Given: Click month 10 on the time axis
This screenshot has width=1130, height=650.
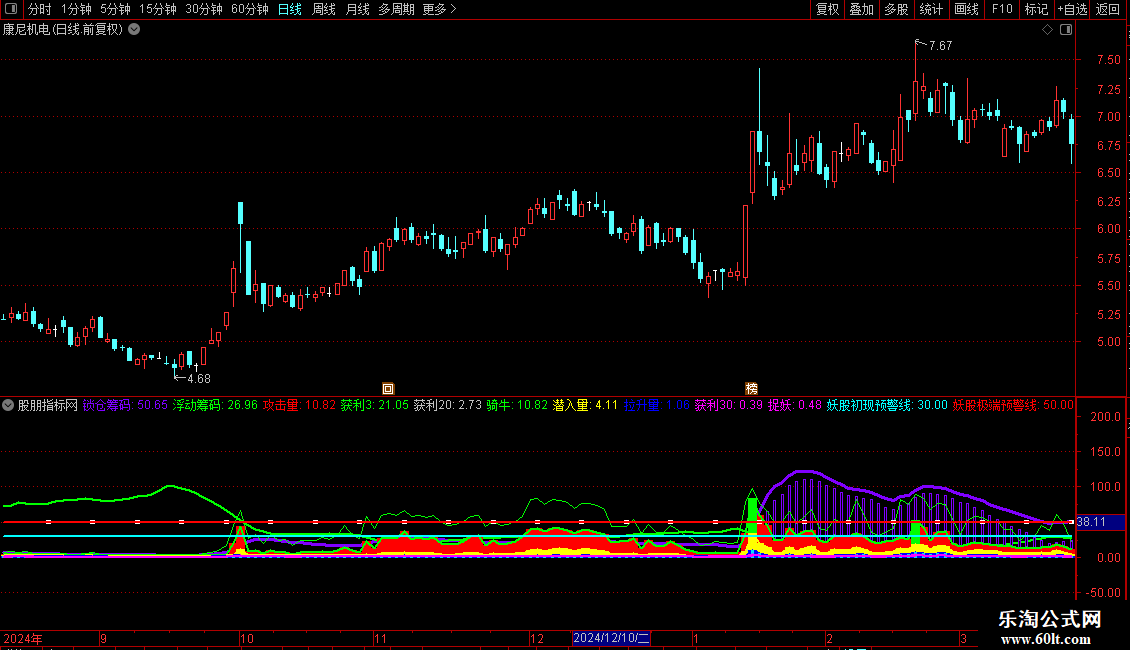Looking at the screenshot, I should coord(247,639).
